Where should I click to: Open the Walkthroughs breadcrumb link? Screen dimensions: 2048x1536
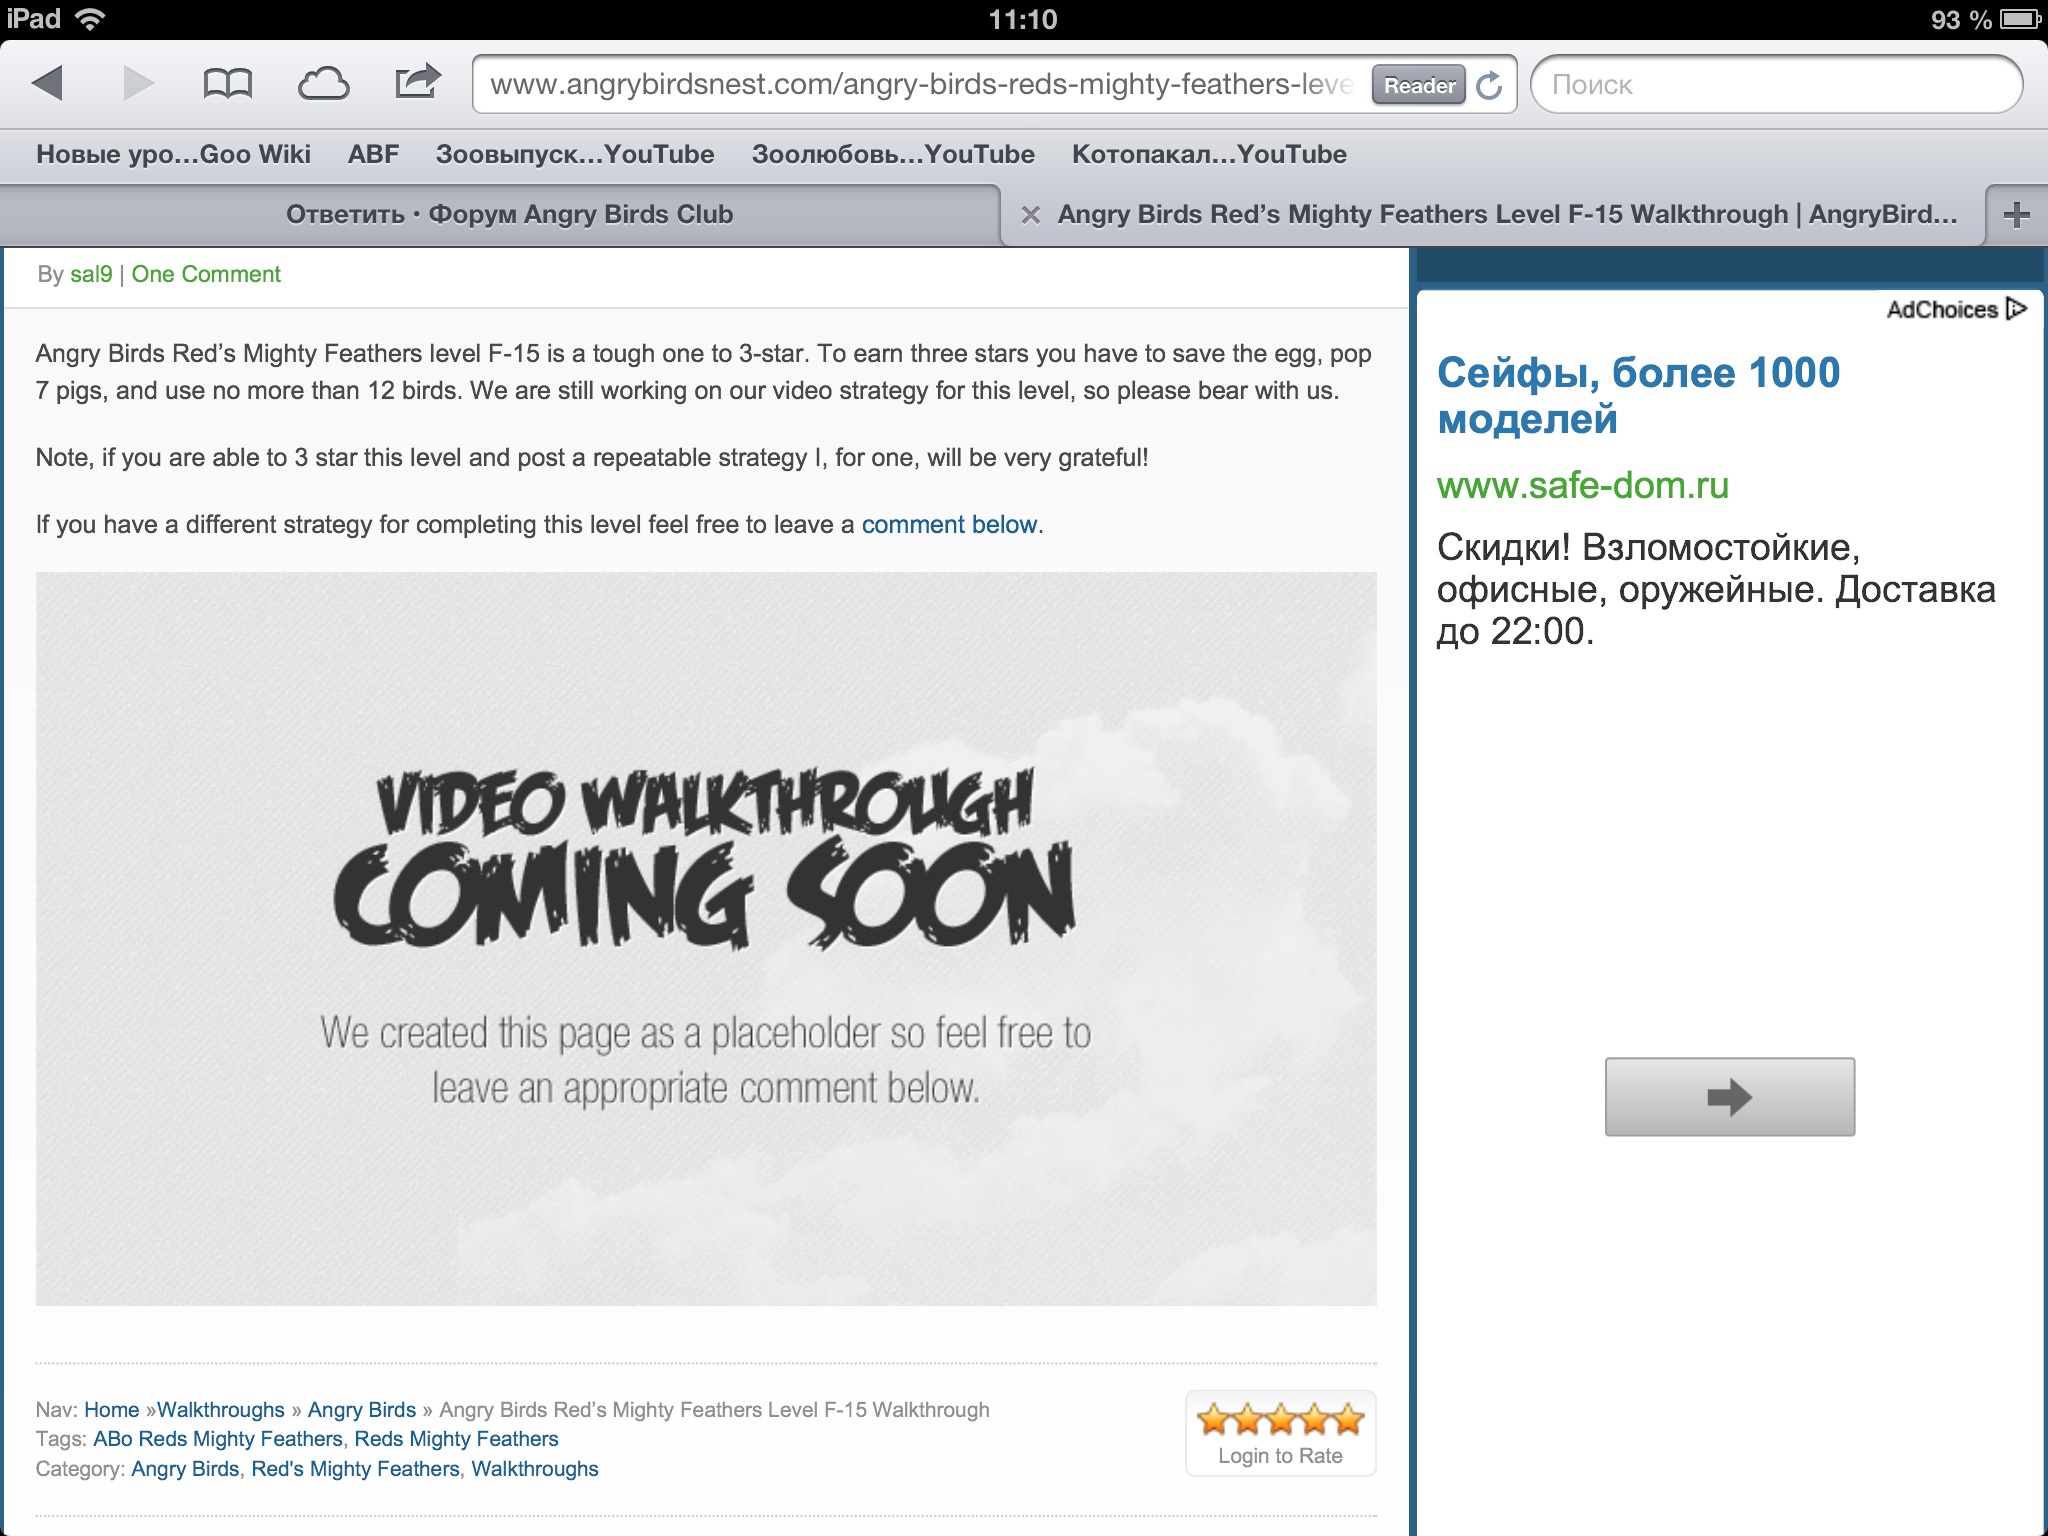tap(221, 1410)
